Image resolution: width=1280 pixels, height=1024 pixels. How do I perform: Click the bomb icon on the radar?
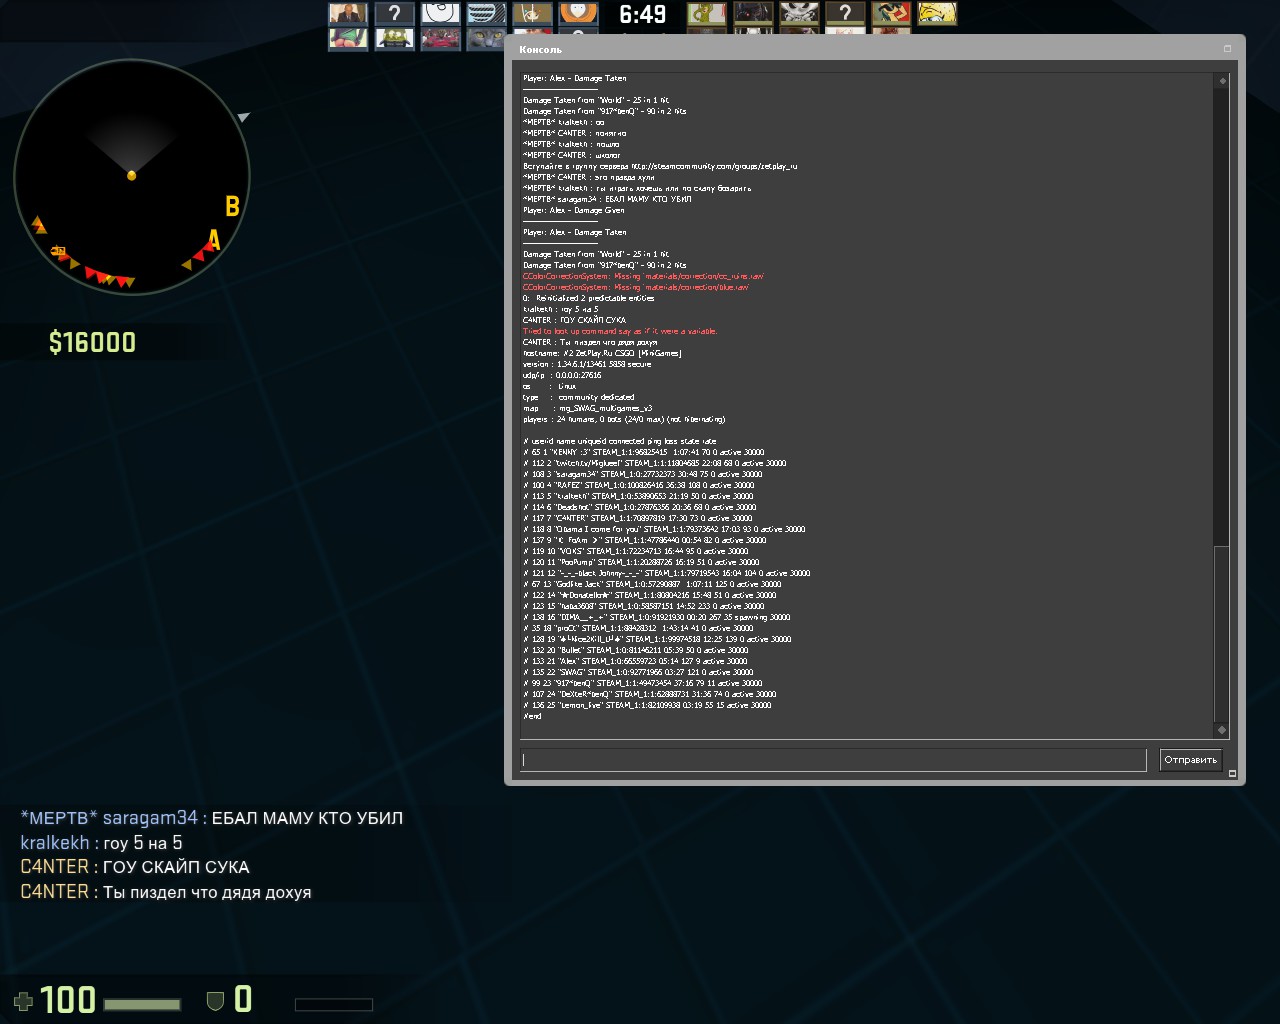coord(58,251)
